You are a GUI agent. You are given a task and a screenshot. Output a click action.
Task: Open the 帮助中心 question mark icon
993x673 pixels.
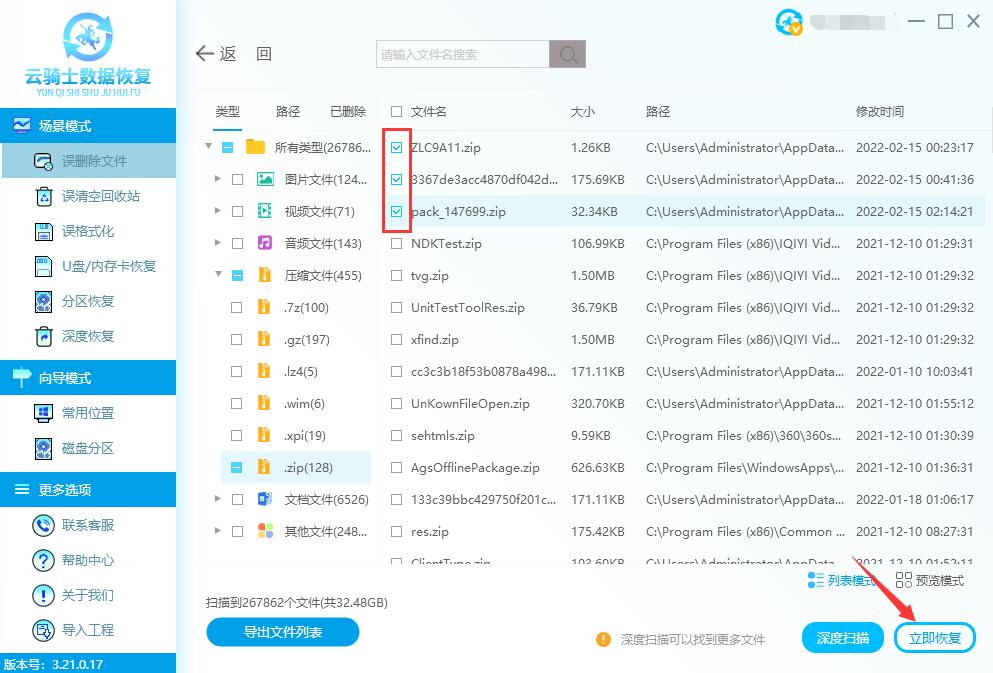tap(43, 560)
